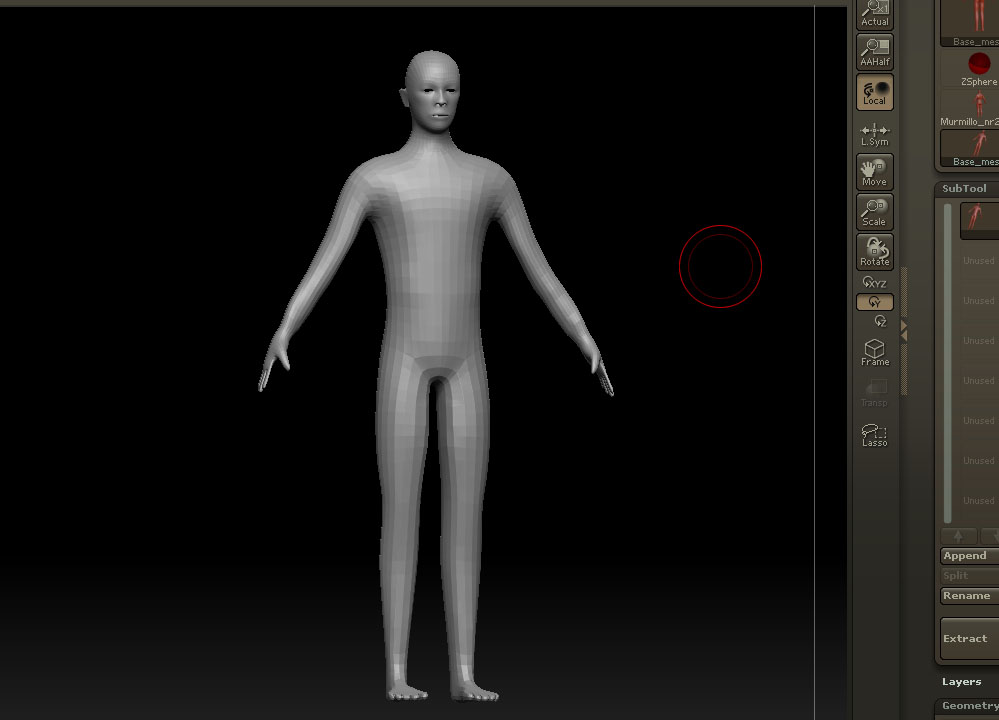The width and height of the screenshot is (999, 720).
Task: Toggle L.Sym local symmetry
Action: pos(875,134)
